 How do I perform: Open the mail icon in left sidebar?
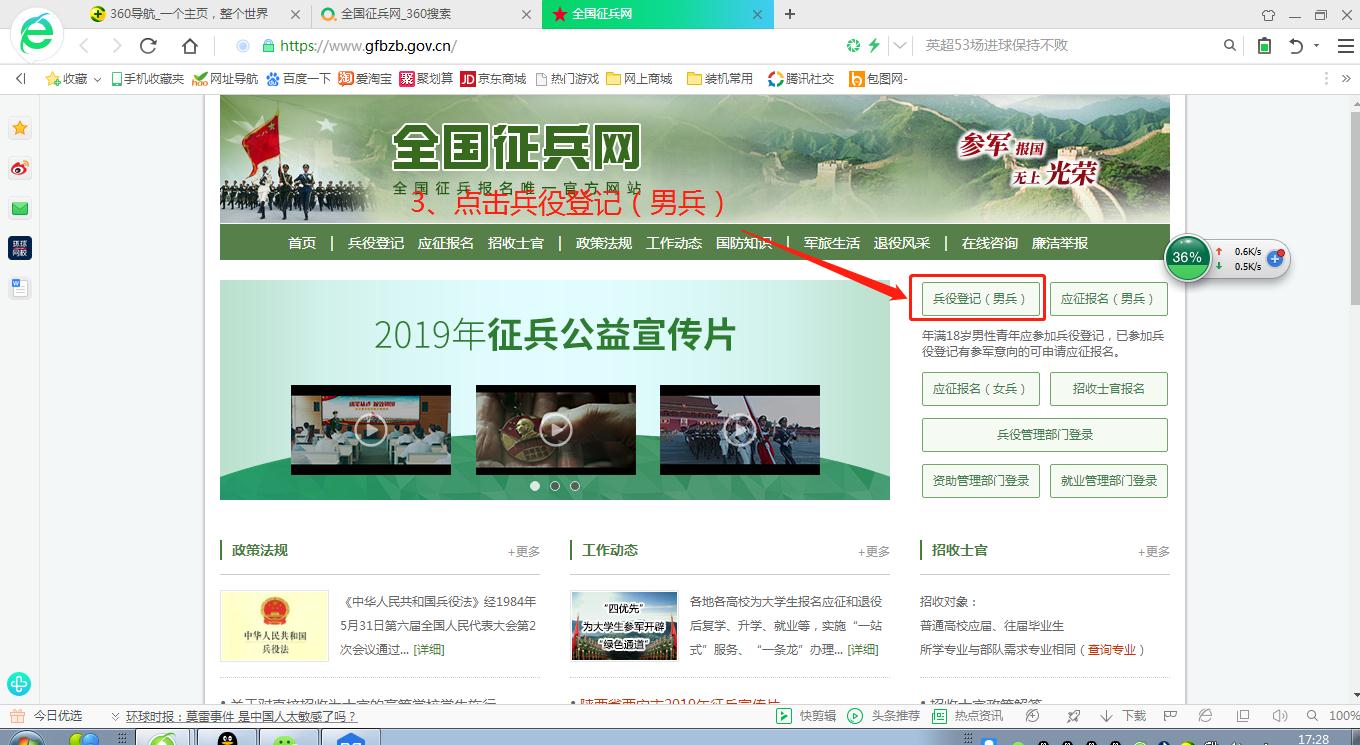(20, 208)
